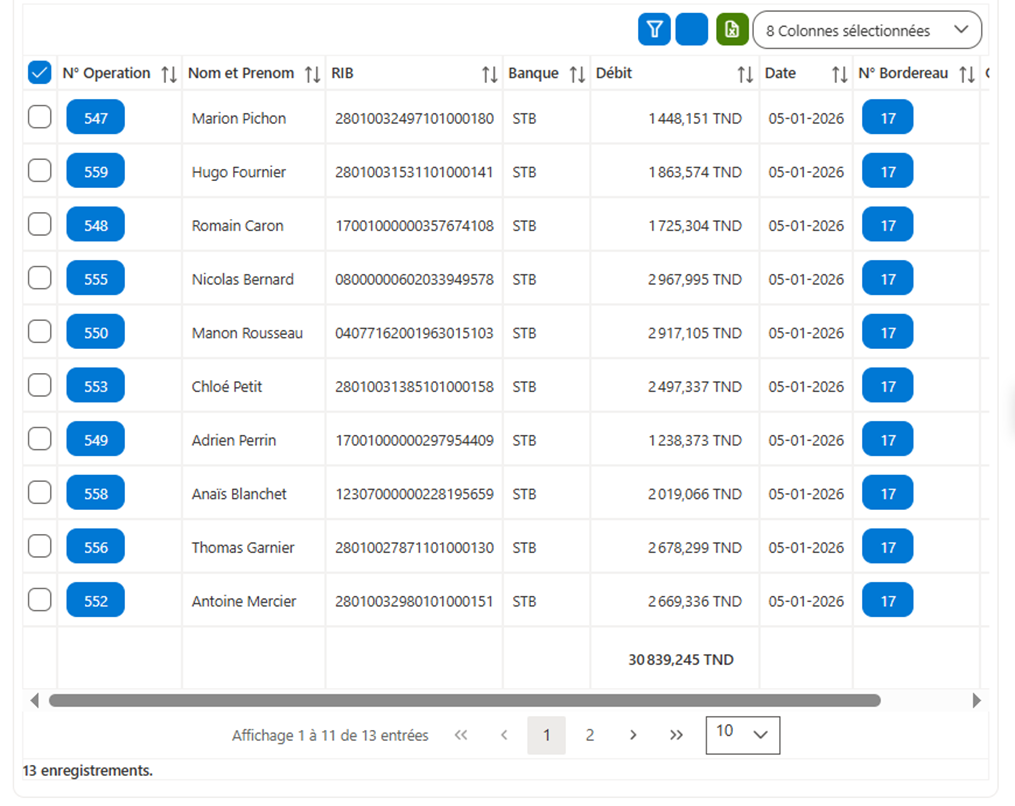Image resolution: width=1015 pixels, height=806 pixels.
Task: Sort by N° Operation column arrows
Action: pos(169,74)
